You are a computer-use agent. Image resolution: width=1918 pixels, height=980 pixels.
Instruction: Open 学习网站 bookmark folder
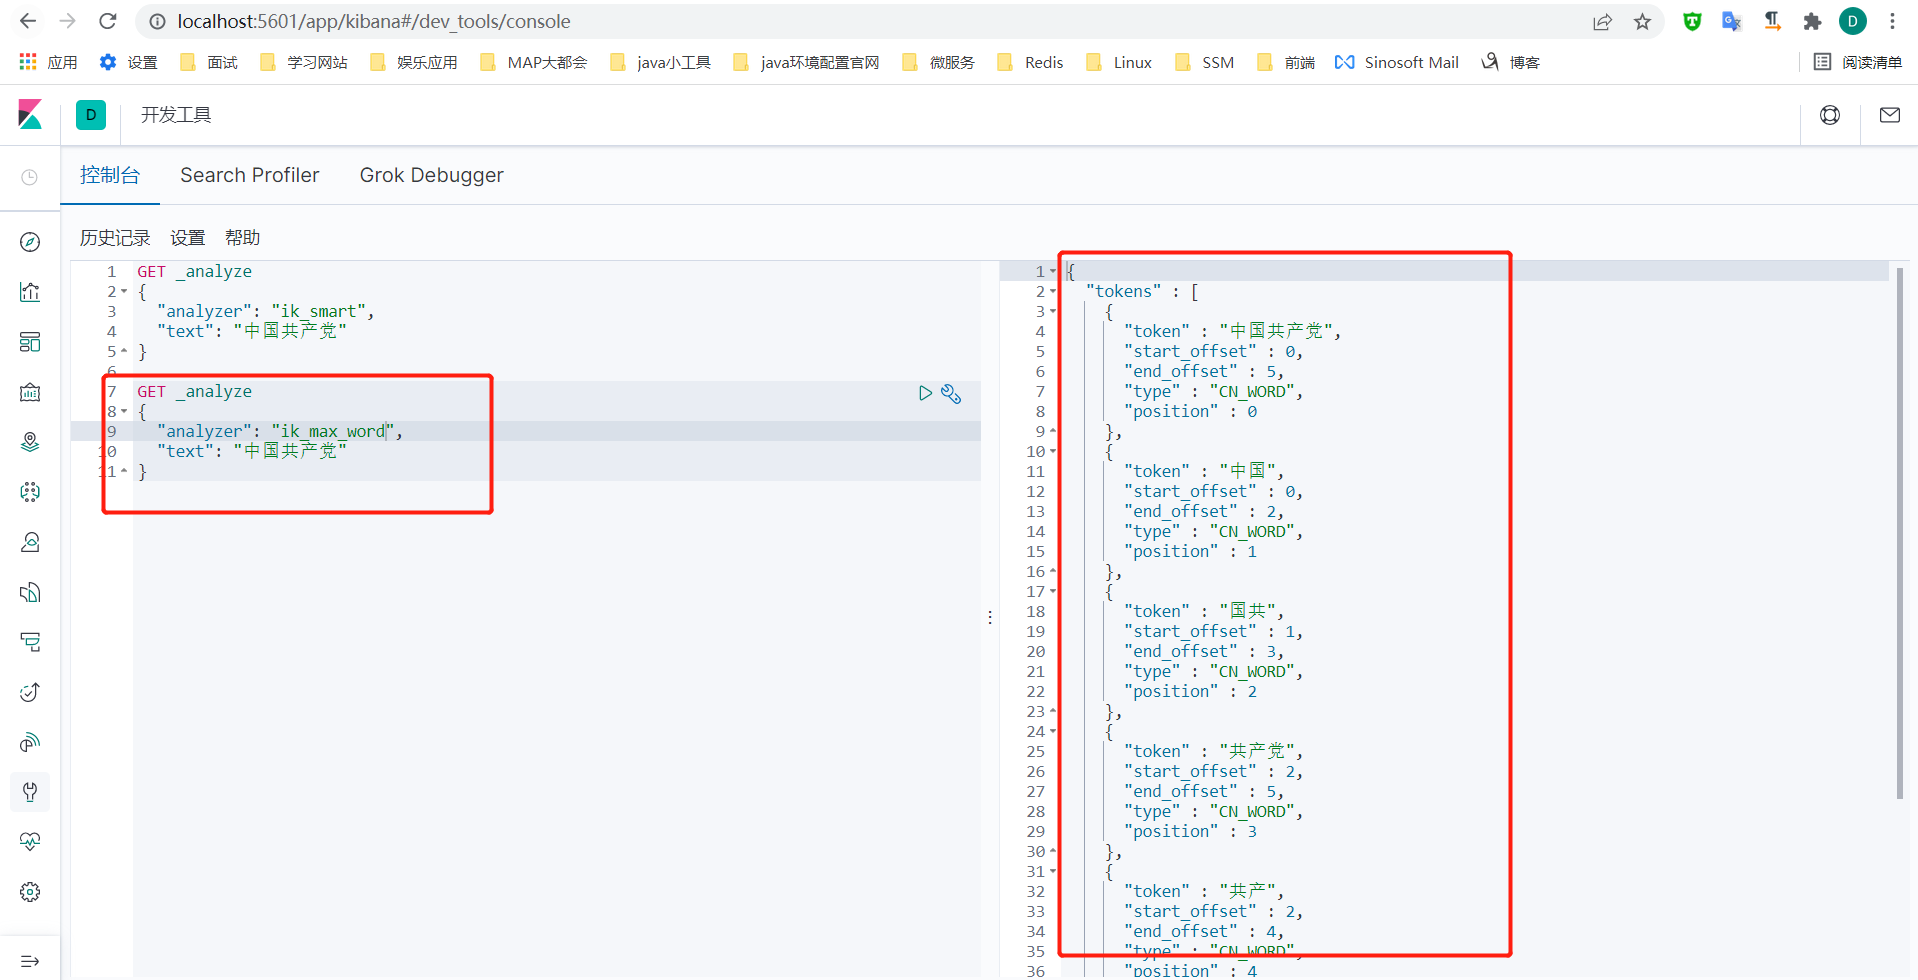tap(304, 62)
